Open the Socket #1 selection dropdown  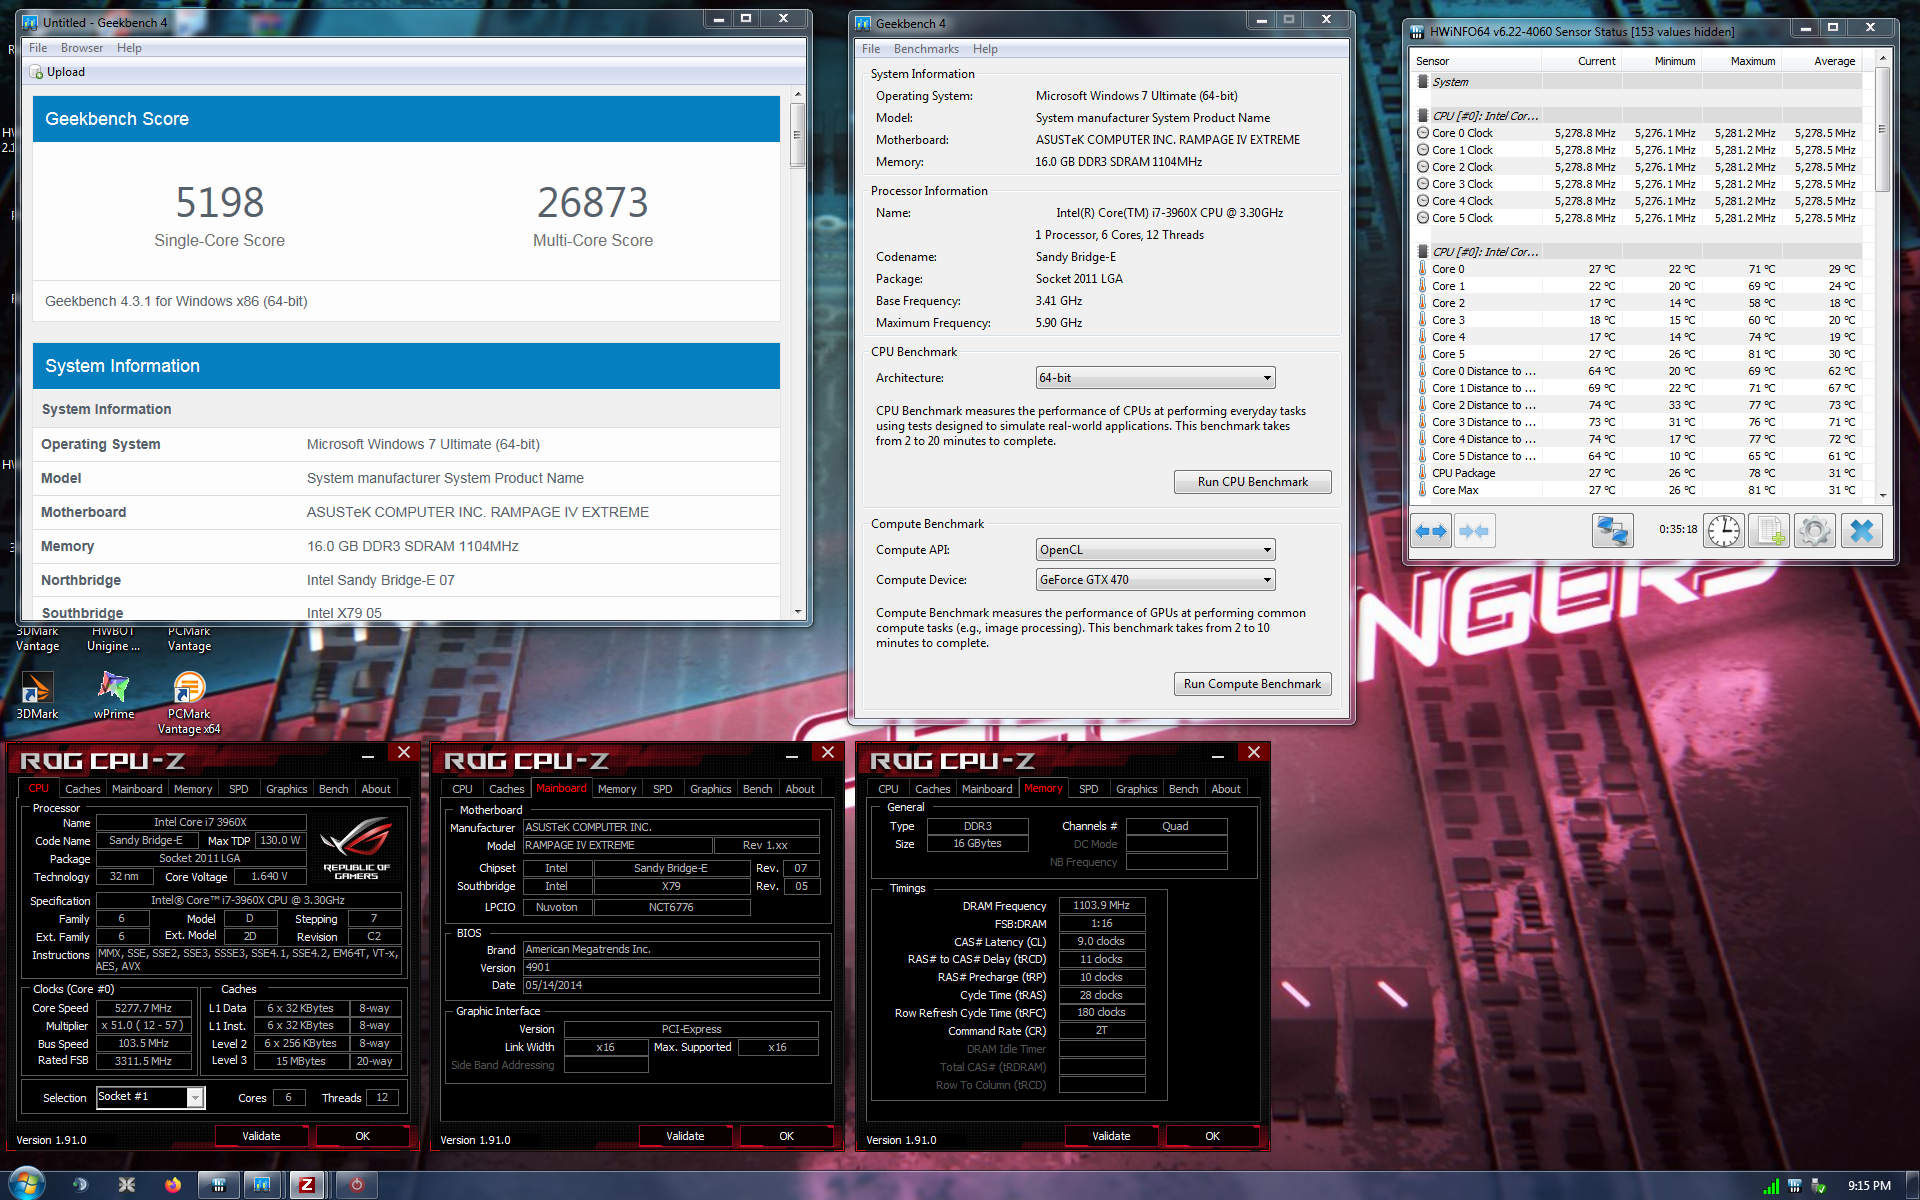tap(150, 1097)
